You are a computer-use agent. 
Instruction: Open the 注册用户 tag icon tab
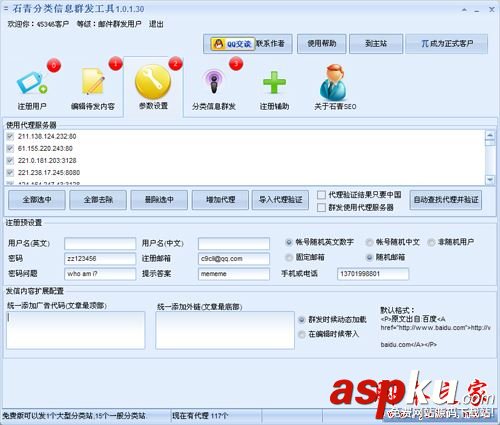tap(32, 87)
